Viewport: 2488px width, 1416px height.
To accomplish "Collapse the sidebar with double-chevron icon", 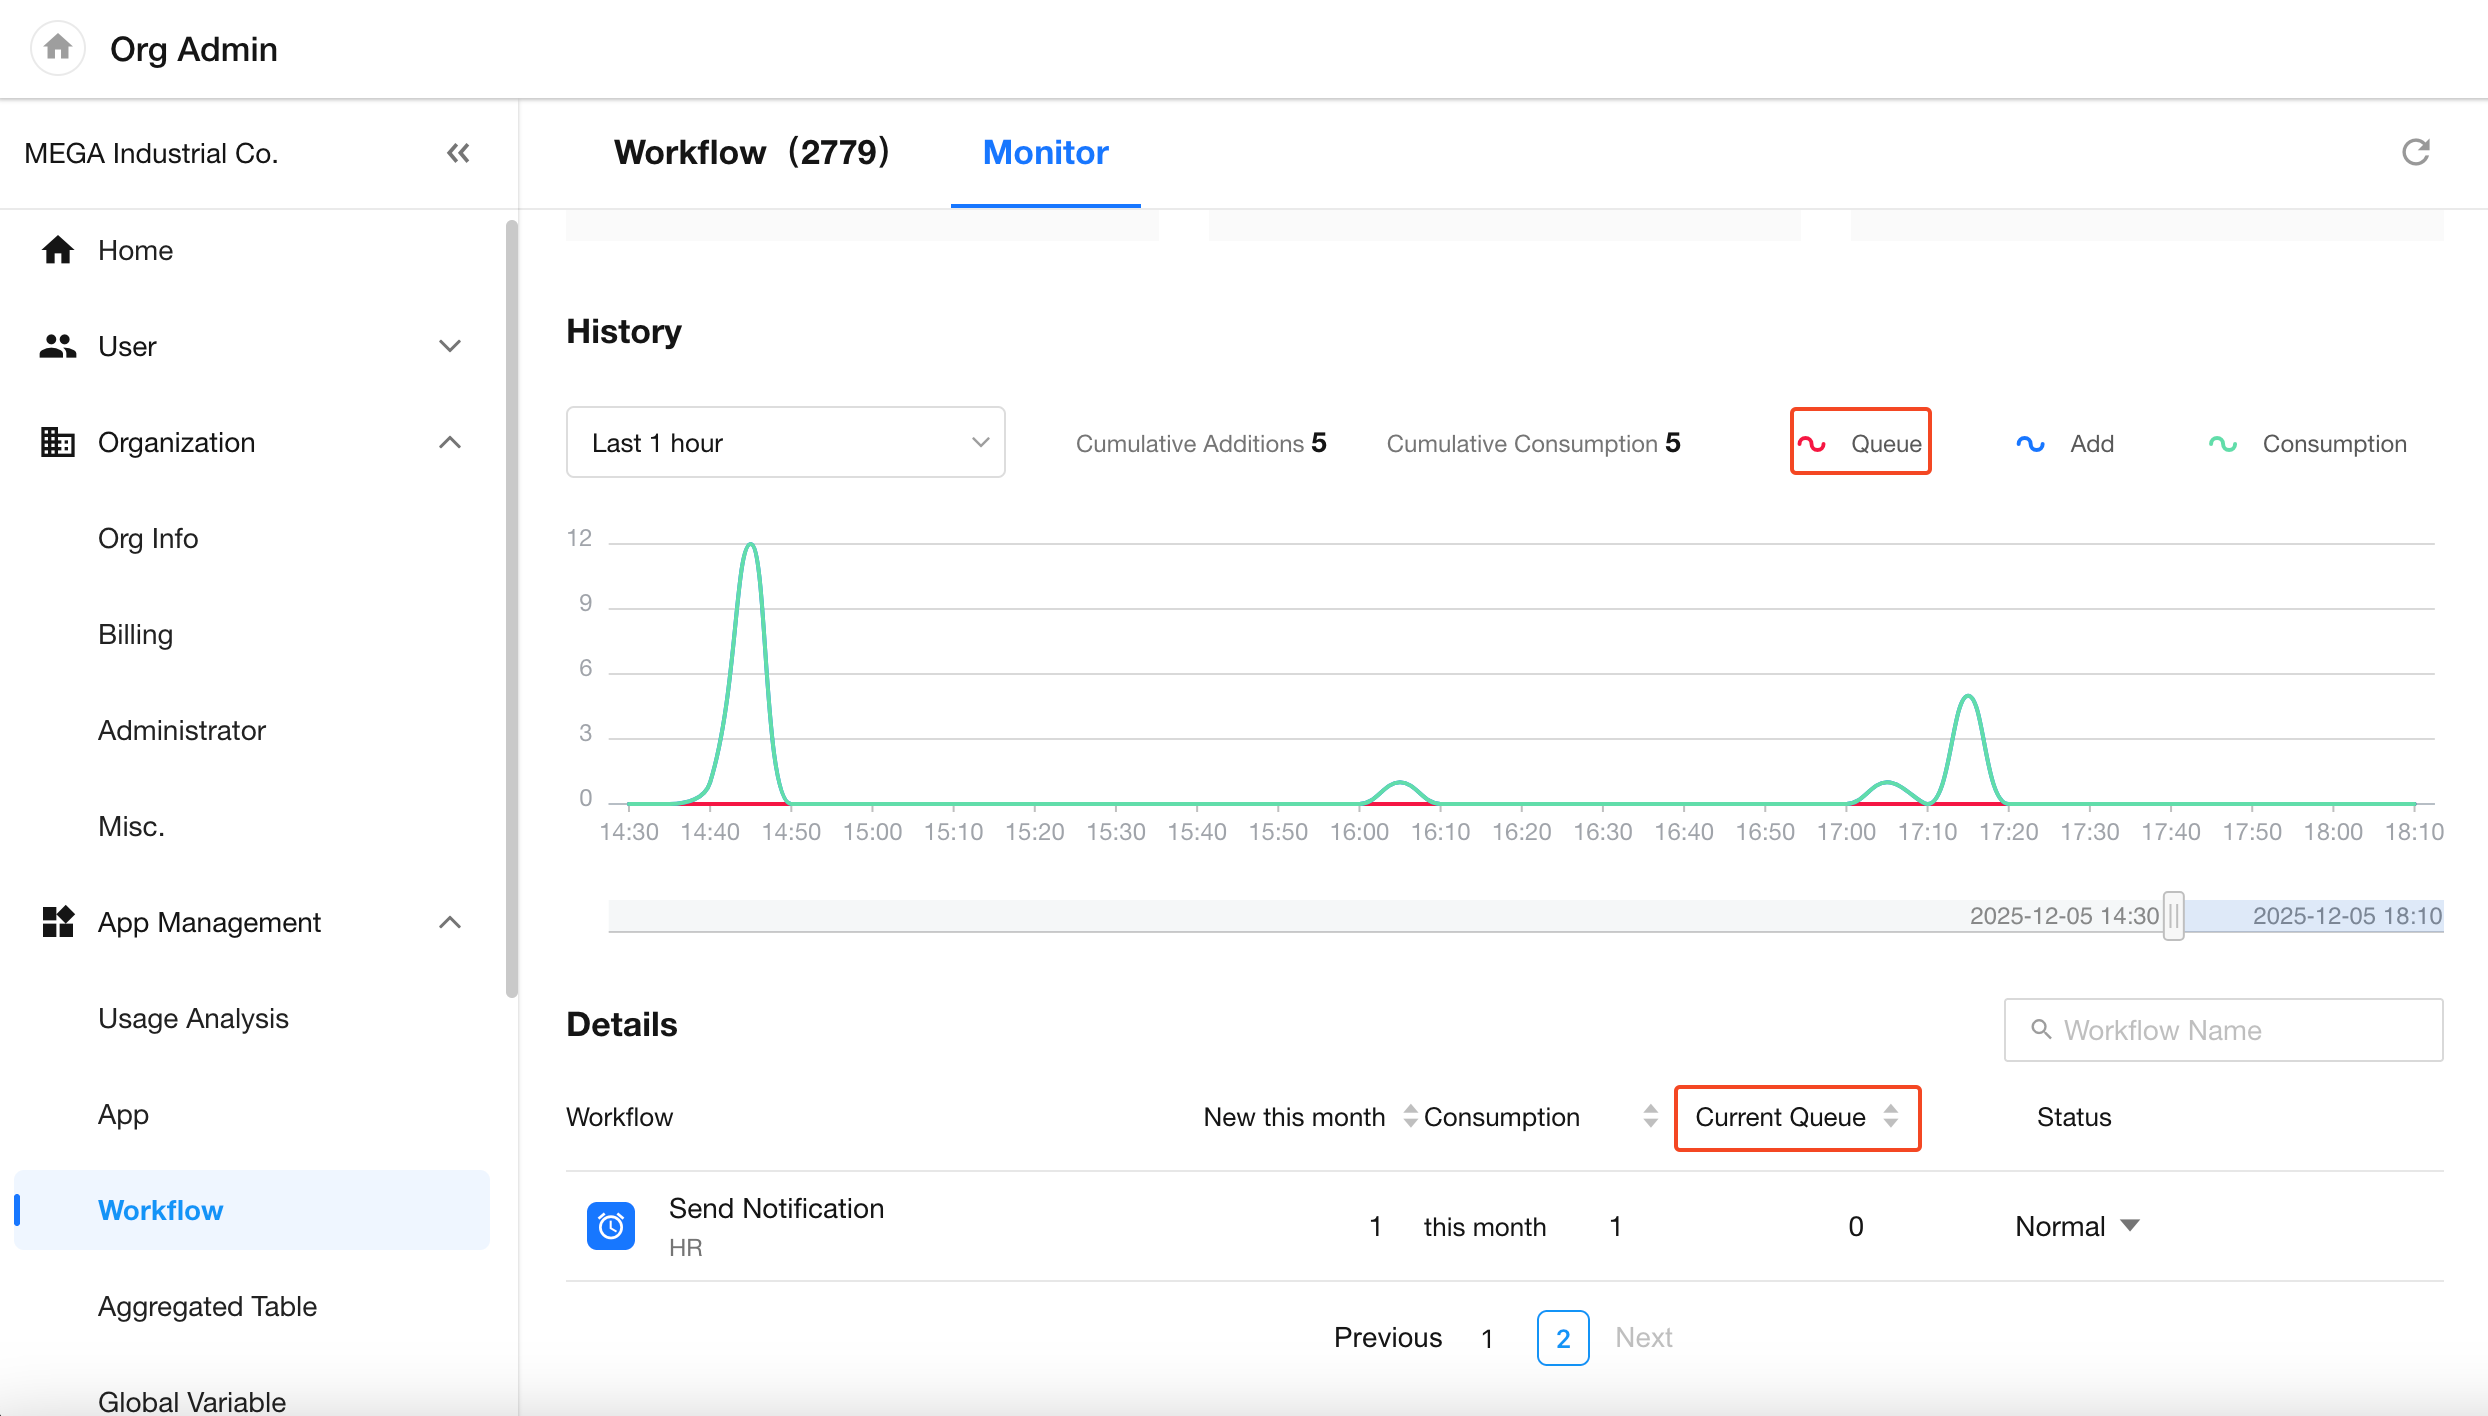I will [x=458, y=153].
